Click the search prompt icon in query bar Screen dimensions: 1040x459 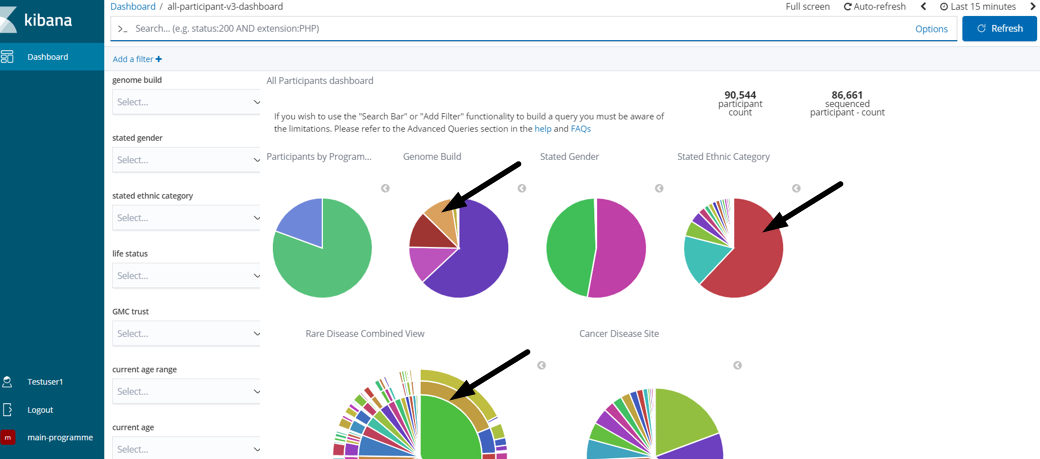(122, 29)
